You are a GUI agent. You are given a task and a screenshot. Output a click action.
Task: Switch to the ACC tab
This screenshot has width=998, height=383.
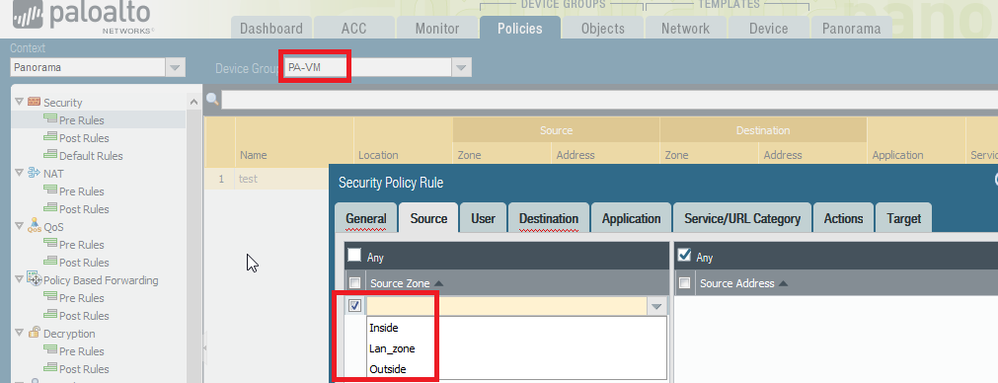(354, 28)
